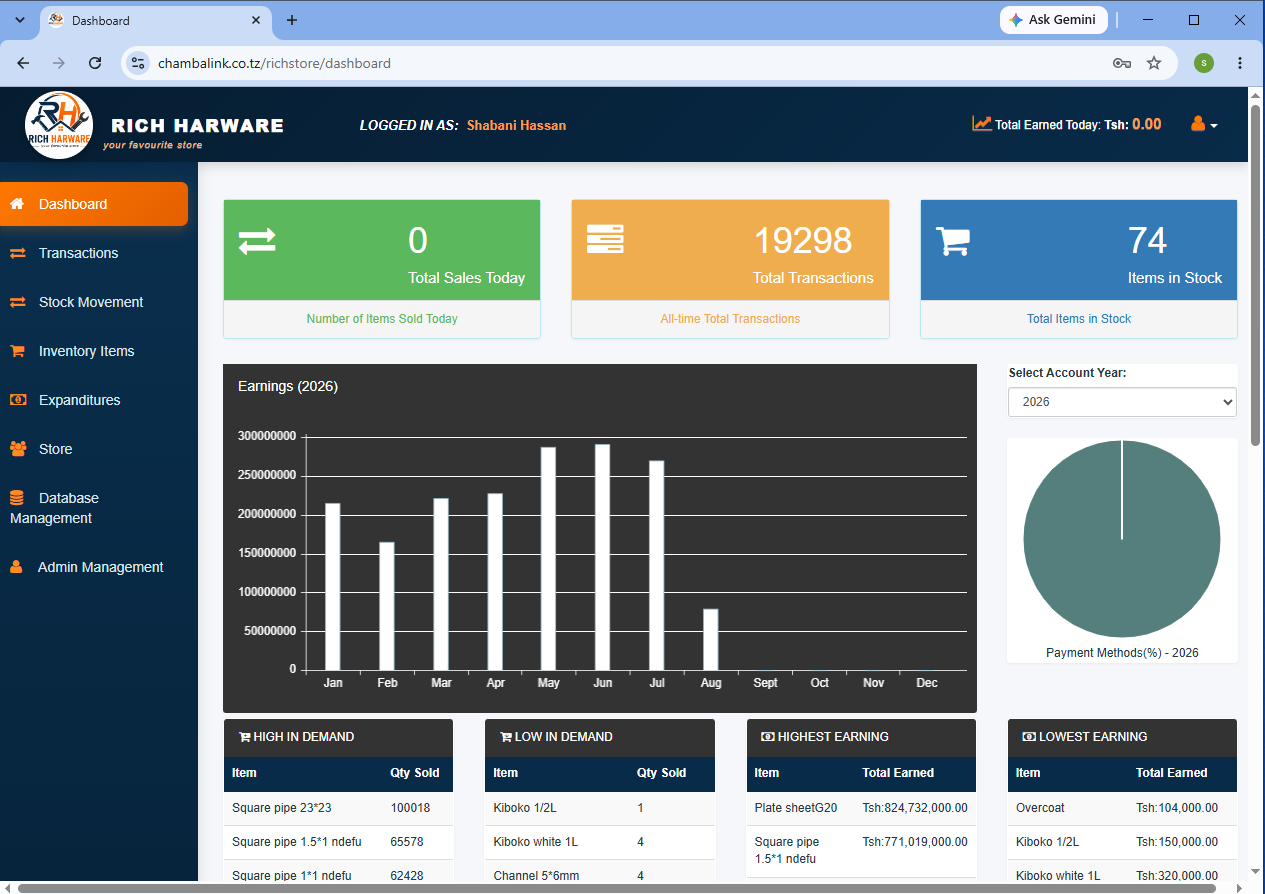1265x894 pixels.
Task: Click the Ask Gemini button
Action: click(1052, 20)
